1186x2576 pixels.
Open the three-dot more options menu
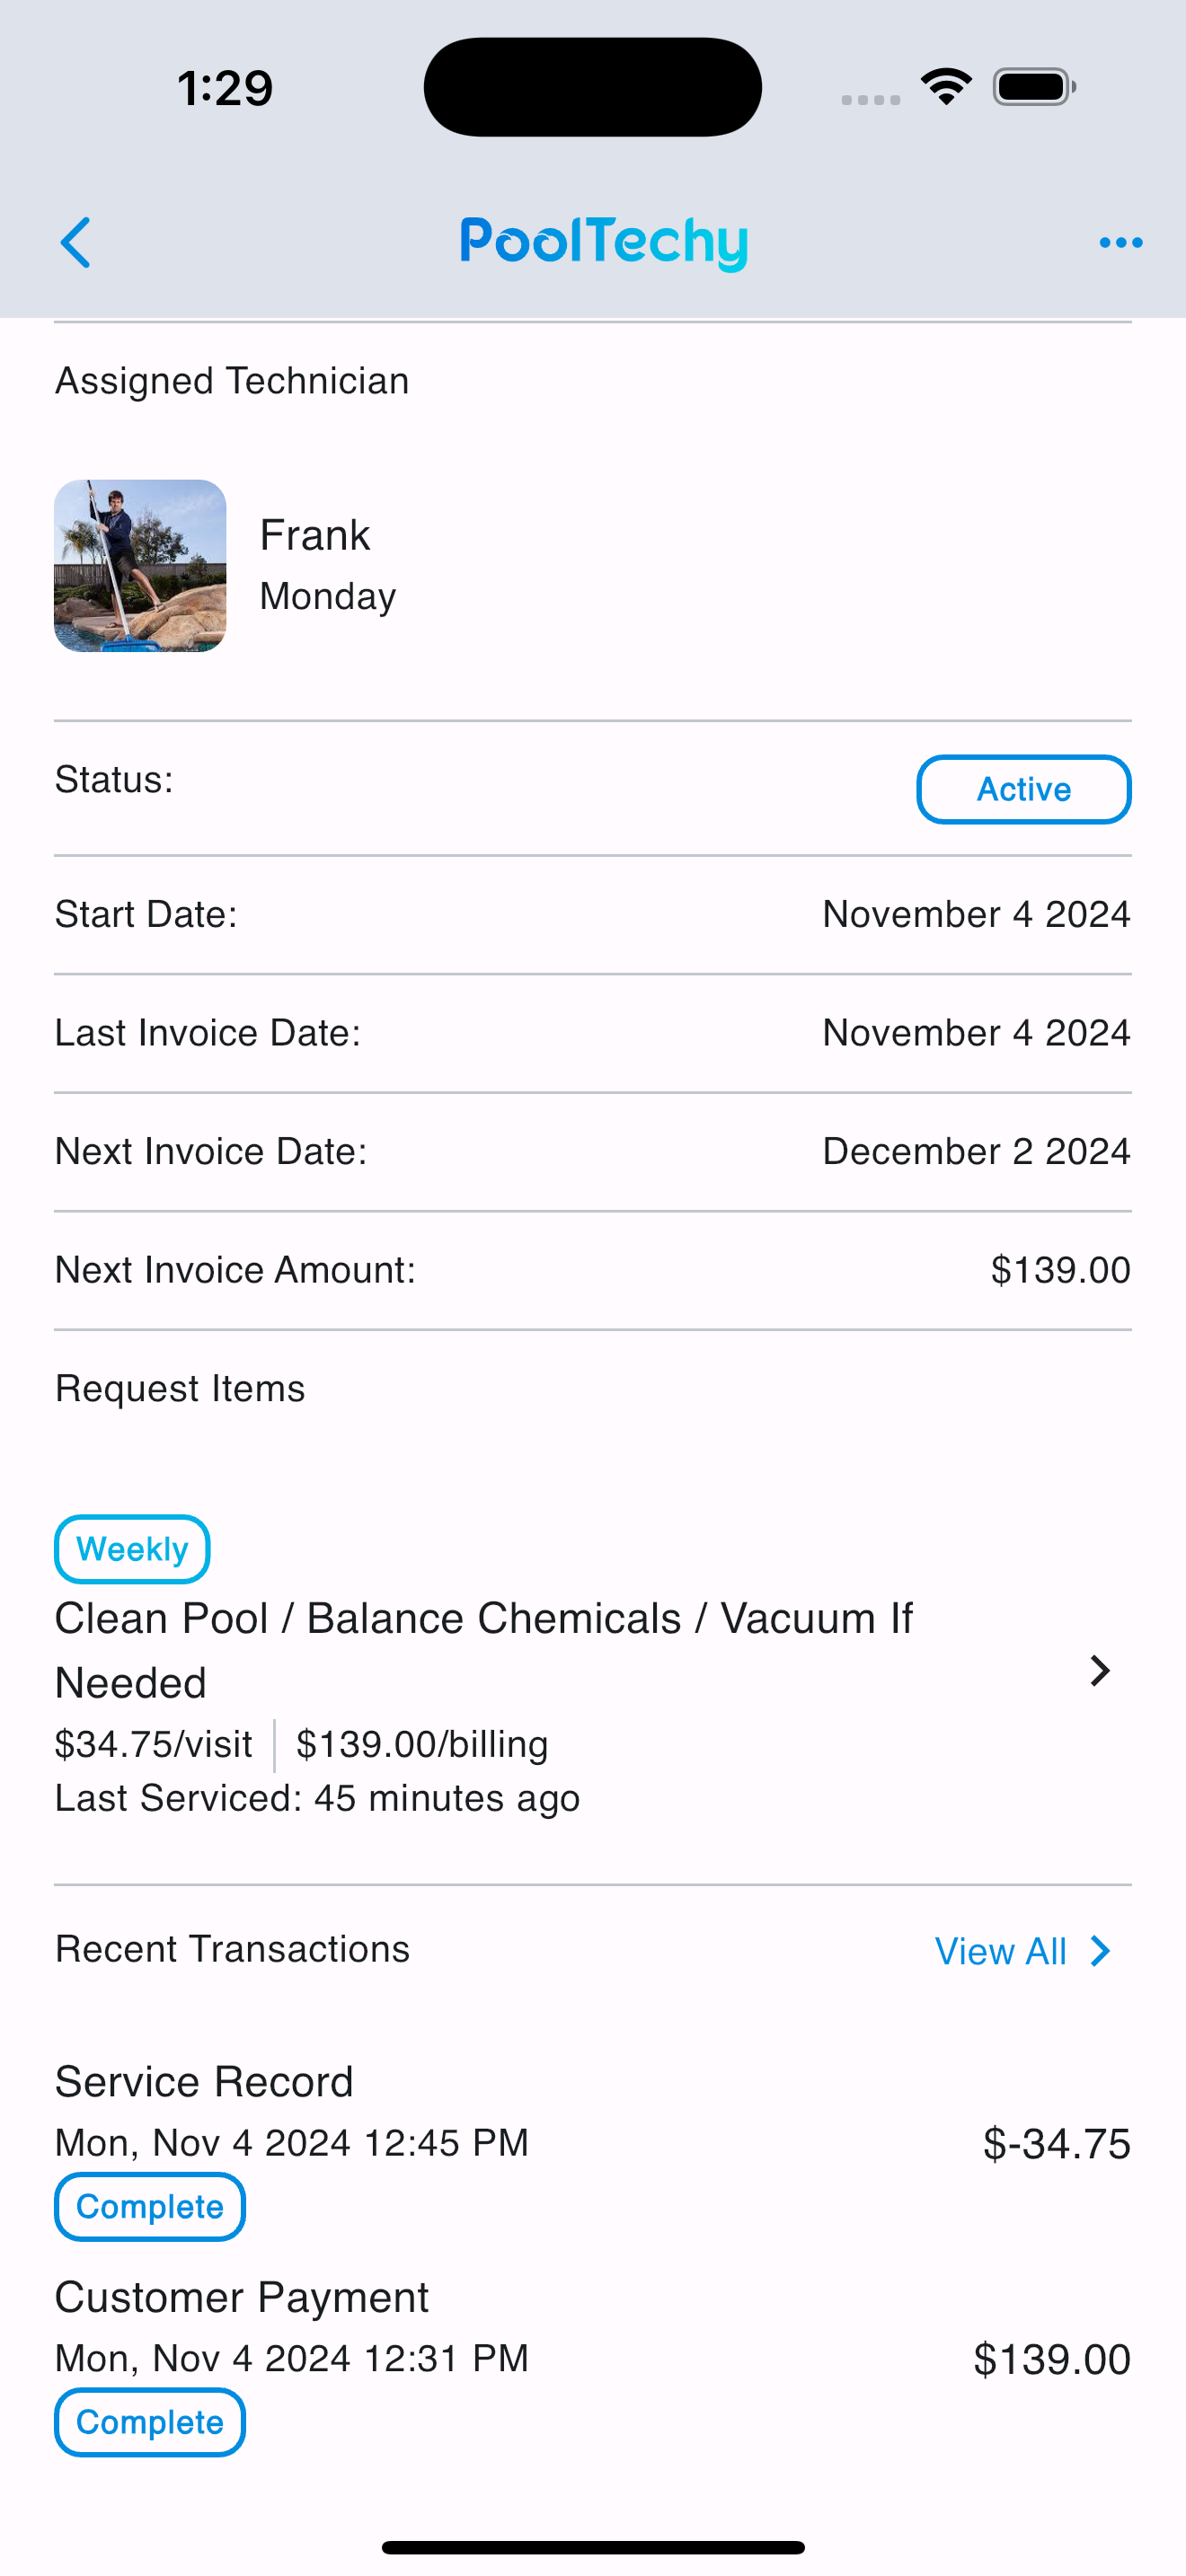pyautogui.click(x=1120, y=243)
